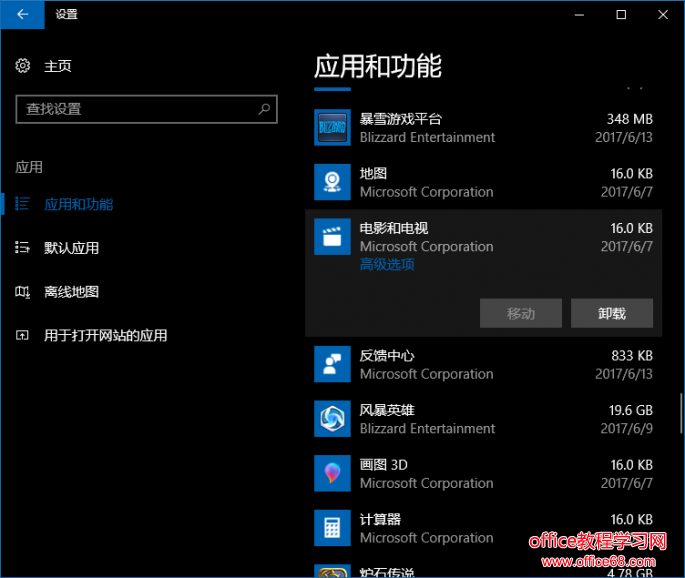Go to 主页 settings home

click(58, 66)
